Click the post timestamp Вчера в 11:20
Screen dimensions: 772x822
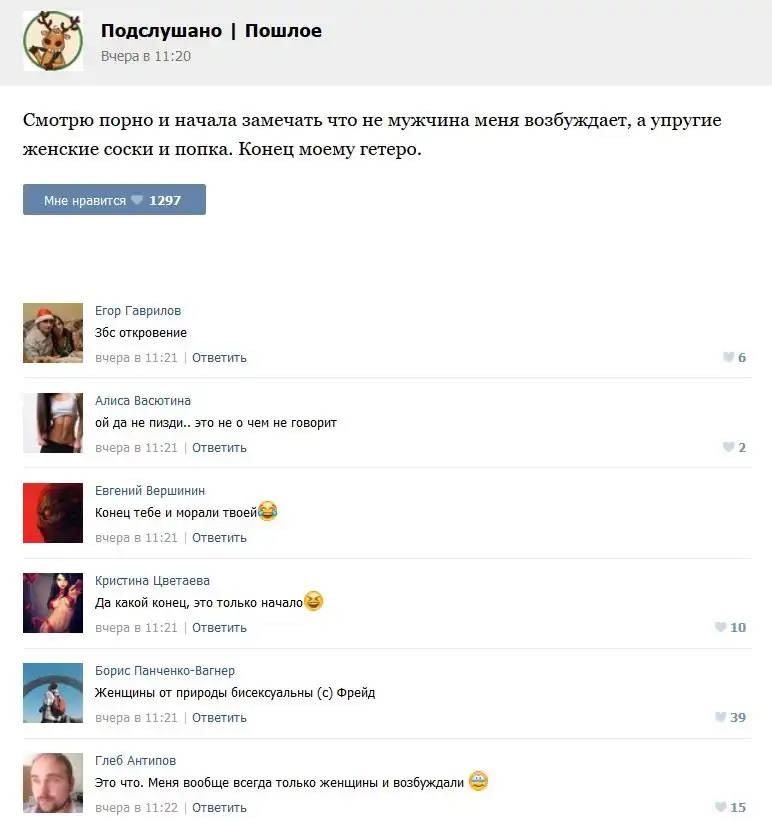(146, 56)
